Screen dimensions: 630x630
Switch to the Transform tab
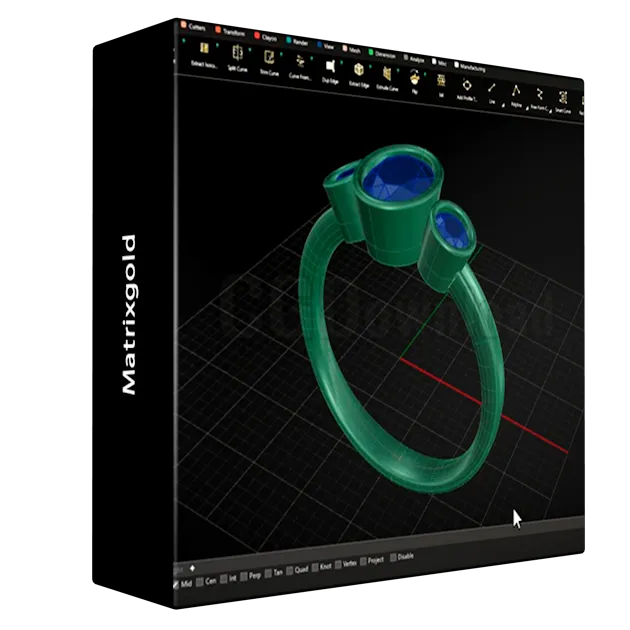tap(230, 31)
